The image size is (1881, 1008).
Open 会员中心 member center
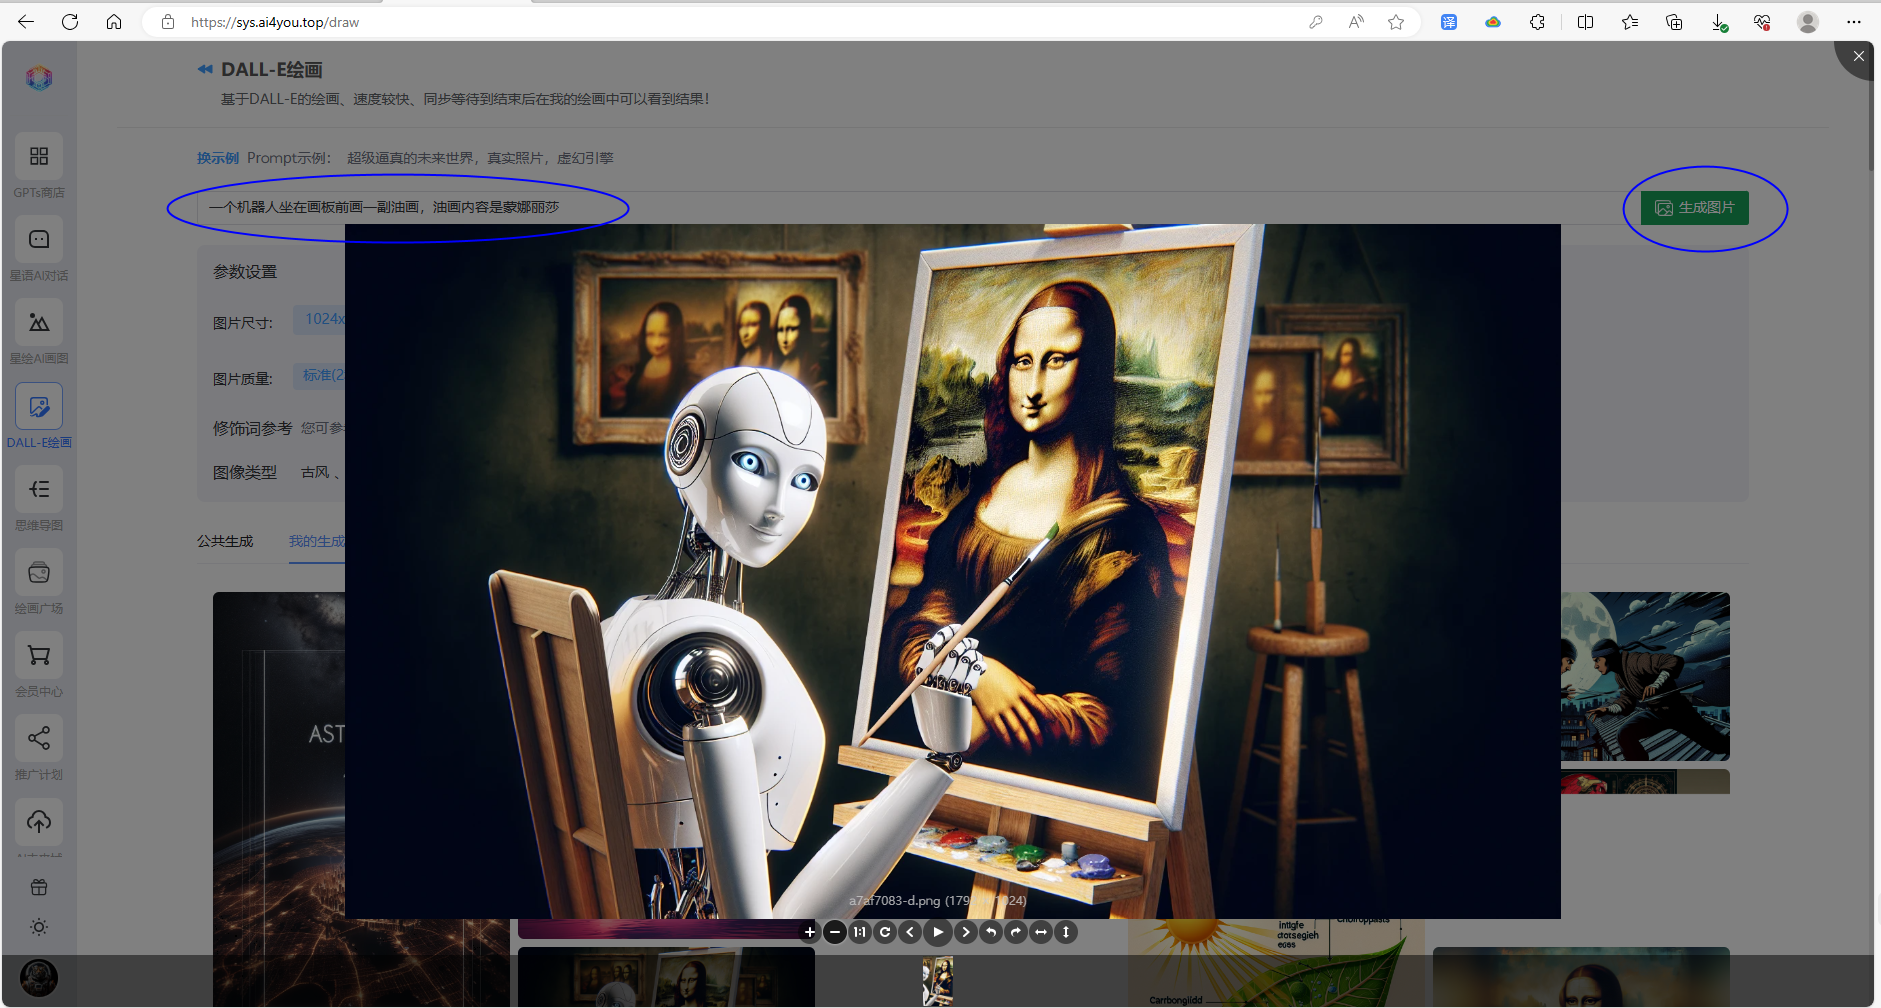pos(38,664)
